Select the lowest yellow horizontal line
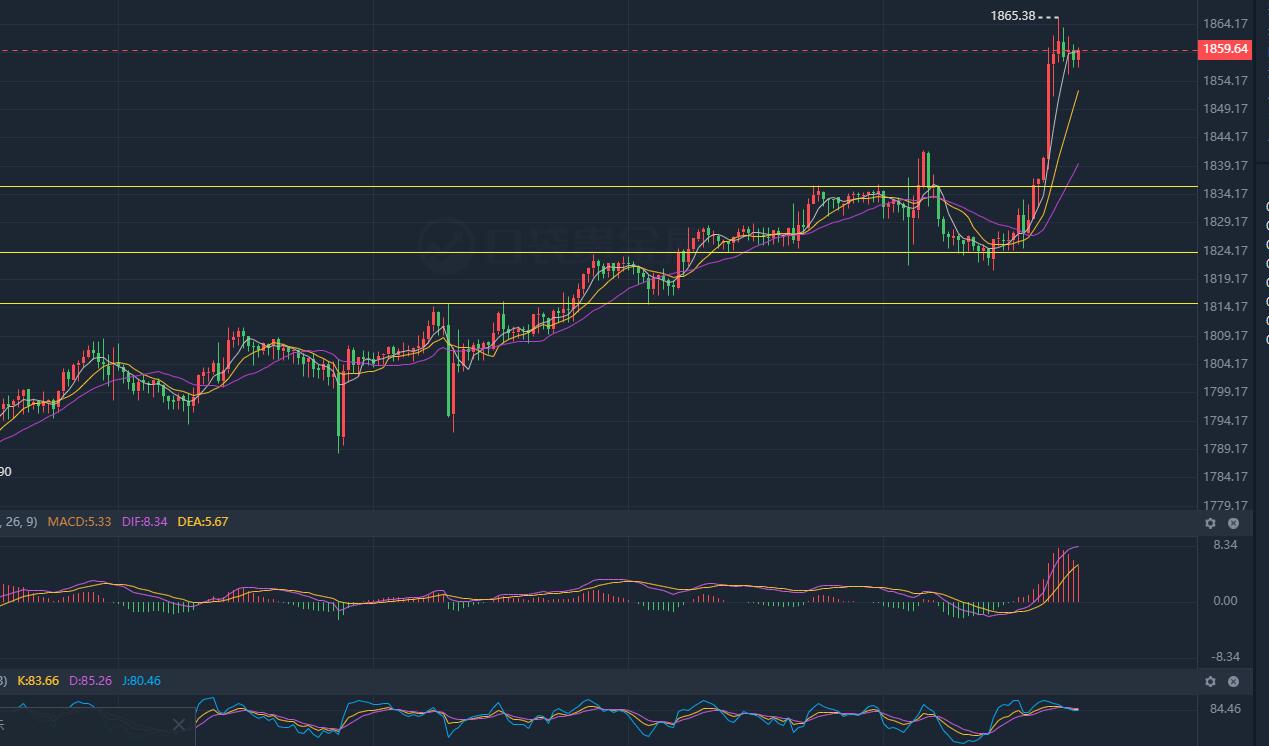The width and height of the screenshot is (1269, 746). (x=598, y=303)
